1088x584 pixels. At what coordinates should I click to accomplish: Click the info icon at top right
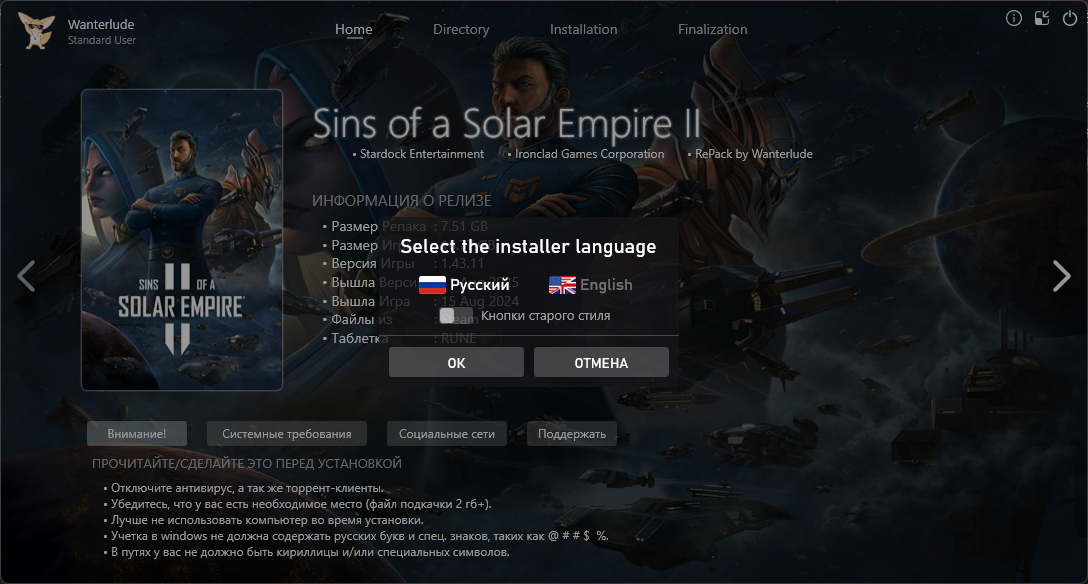1014,19
